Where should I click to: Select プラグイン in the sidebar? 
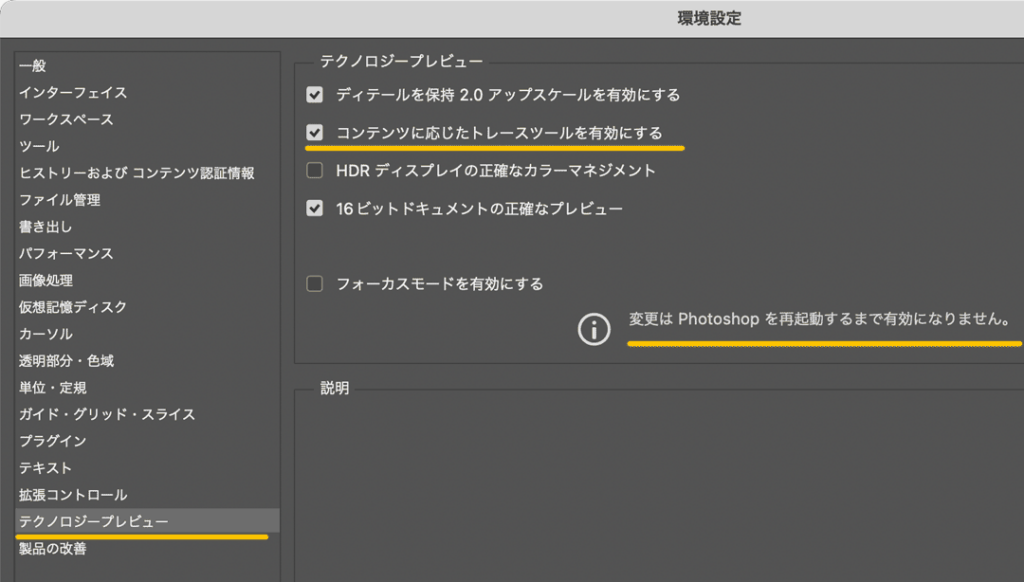click(x=52, y=441)
